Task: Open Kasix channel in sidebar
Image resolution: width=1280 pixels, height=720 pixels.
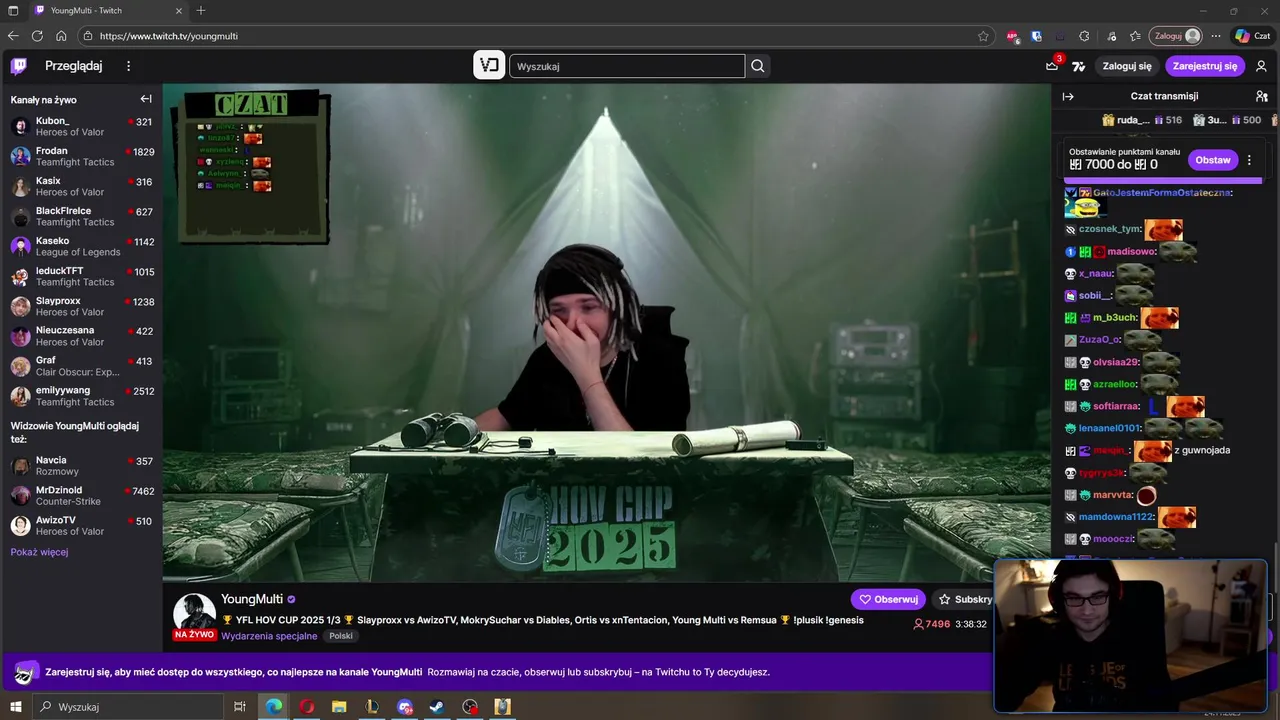Action: click(x=81, y=187)
